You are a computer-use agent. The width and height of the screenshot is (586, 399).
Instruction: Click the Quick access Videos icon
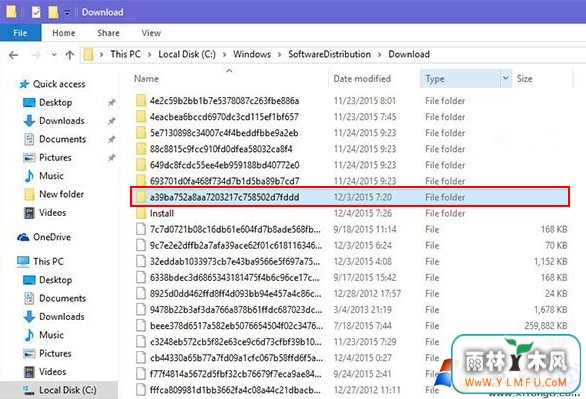(29, 213)
